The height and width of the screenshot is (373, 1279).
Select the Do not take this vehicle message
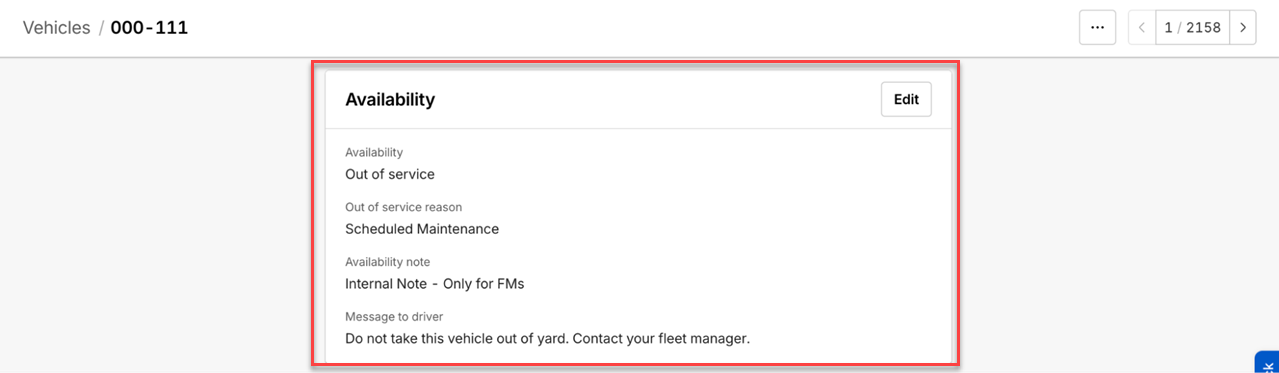[548, 339]
